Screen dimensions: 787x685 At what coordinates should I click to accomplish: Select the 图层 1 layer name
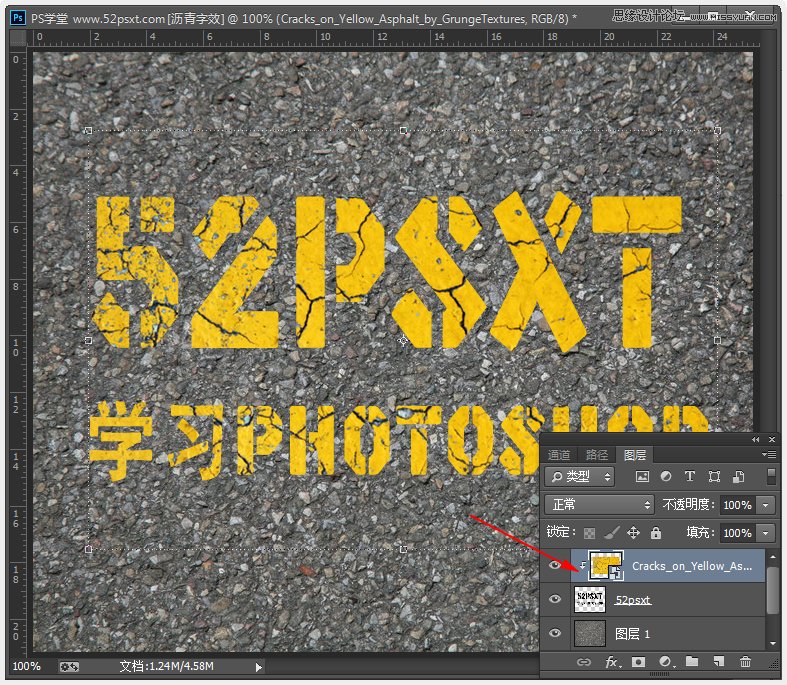point(632,634)
